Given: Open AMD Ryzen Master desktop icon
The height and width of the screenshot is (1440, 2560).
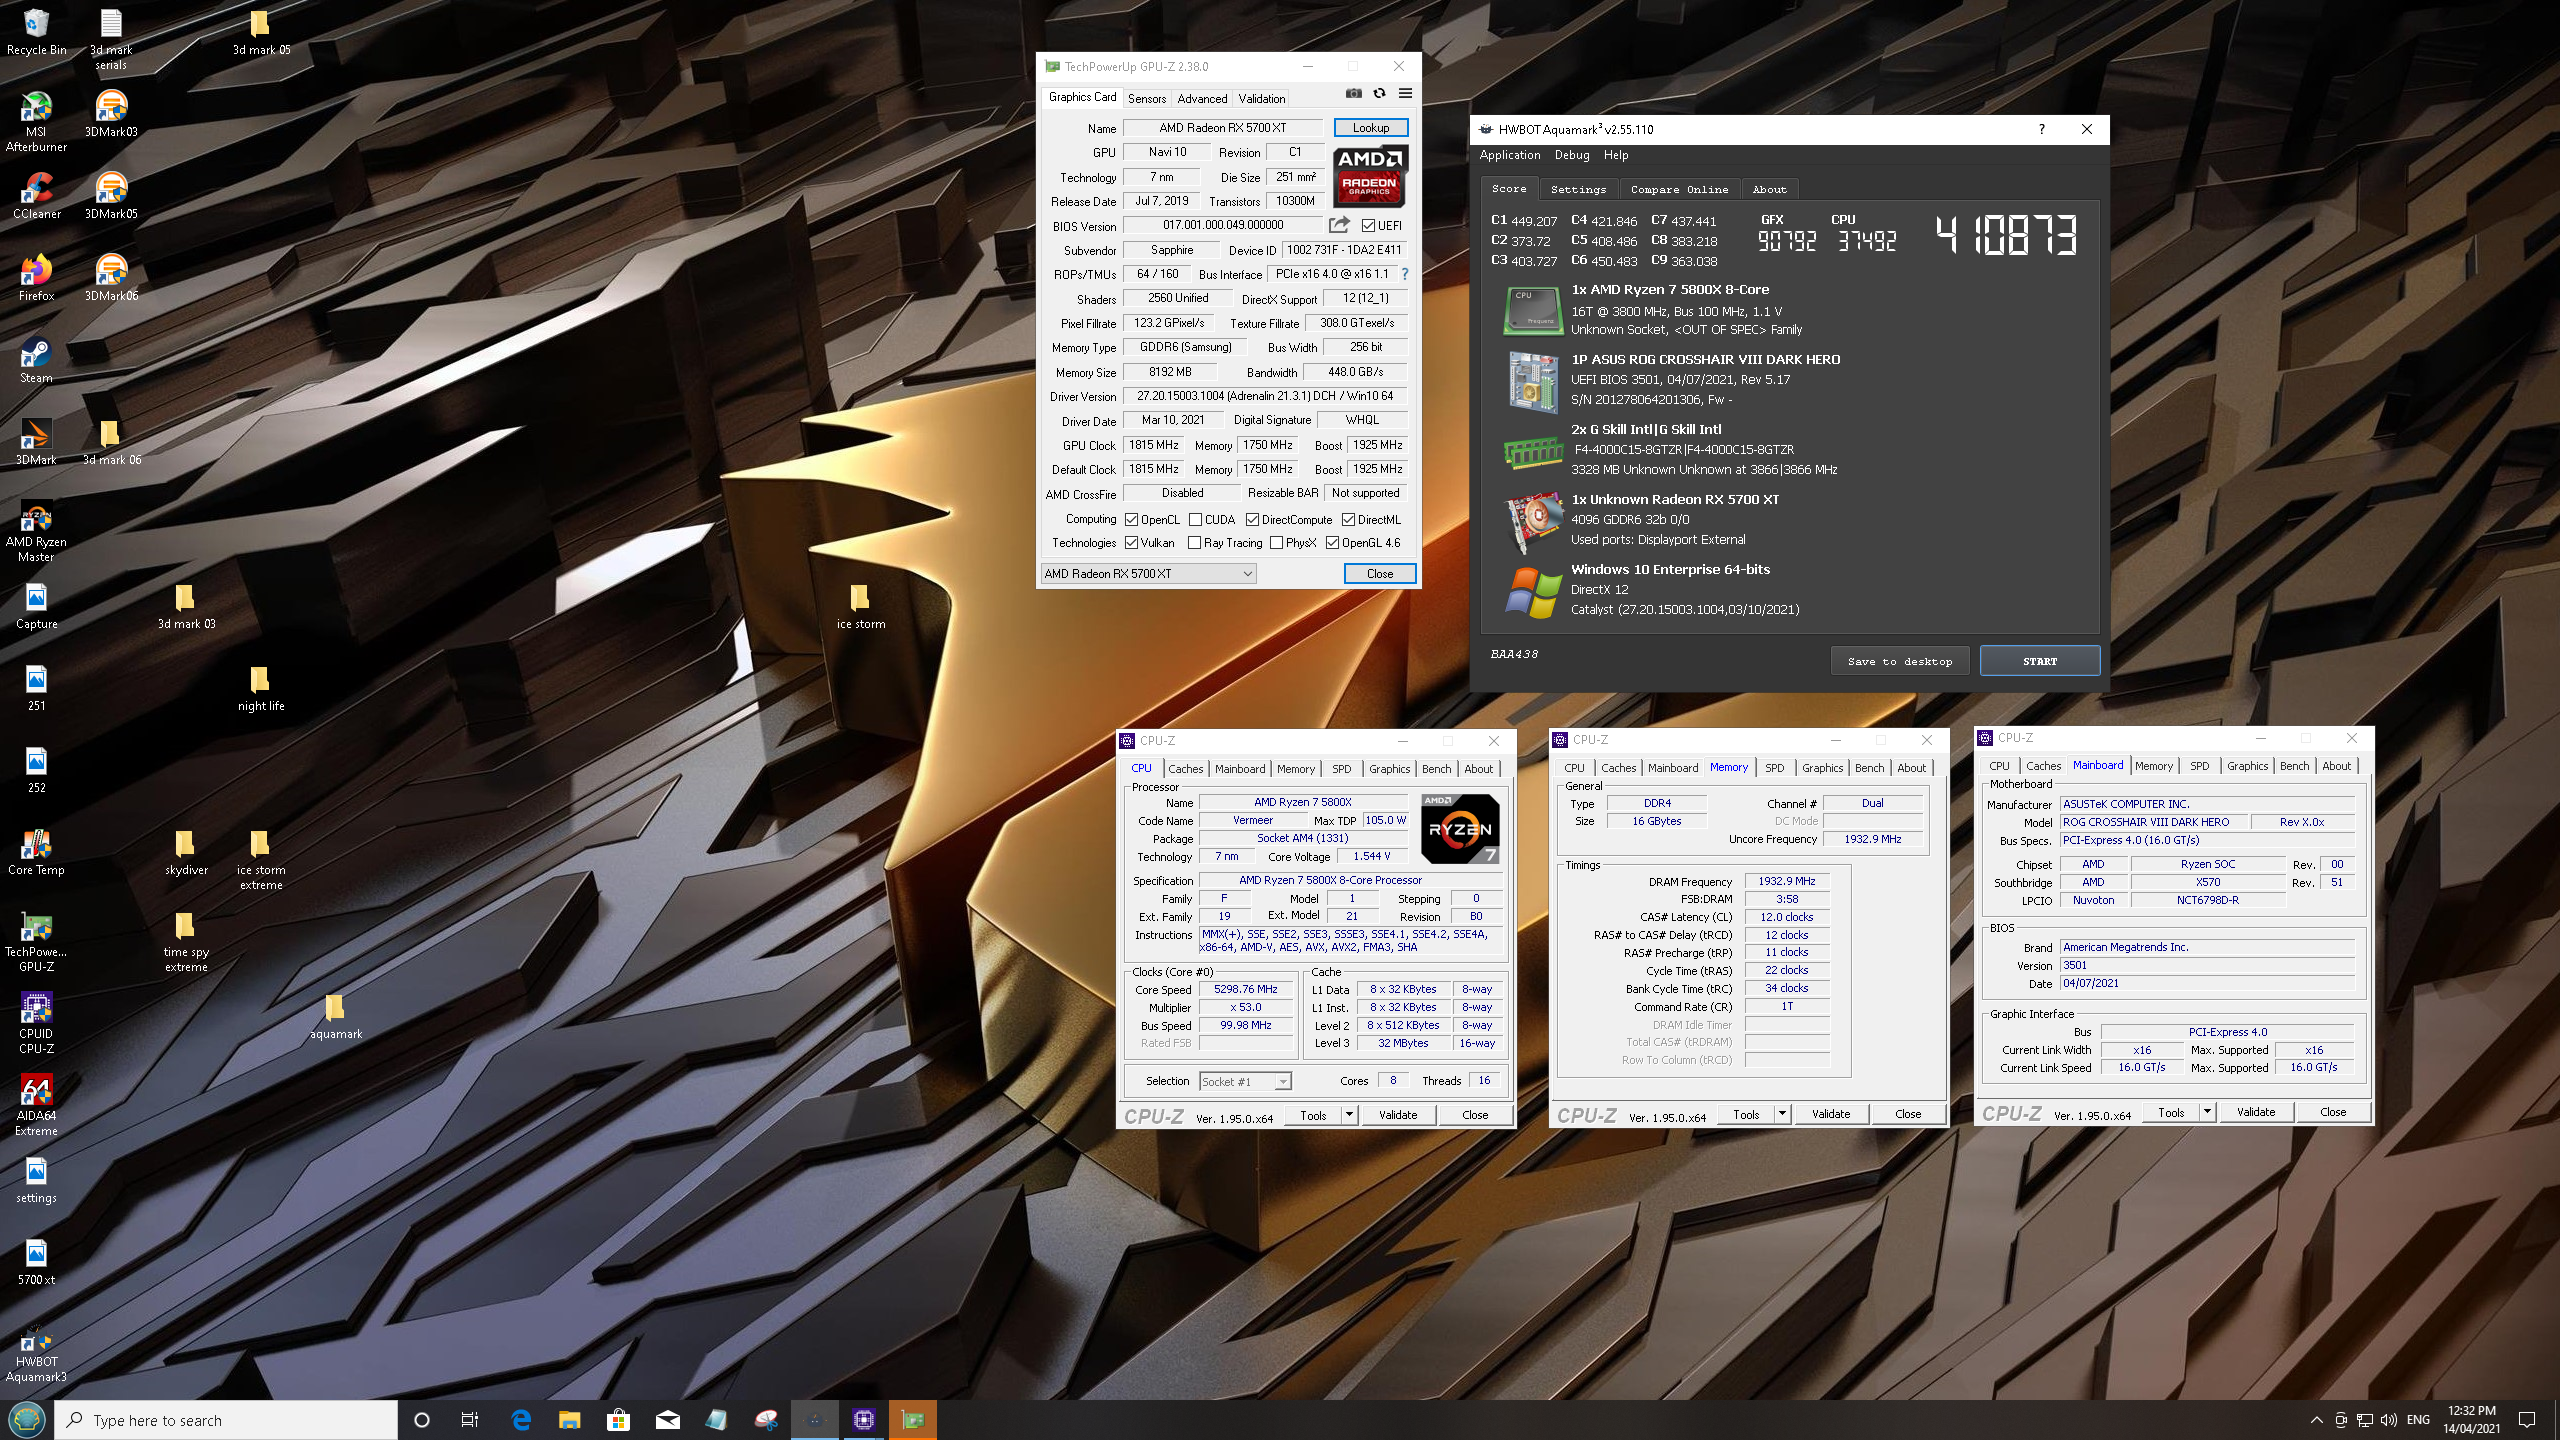Looking at the screenshot, I should pyautogui.click(x=36, y=531).
